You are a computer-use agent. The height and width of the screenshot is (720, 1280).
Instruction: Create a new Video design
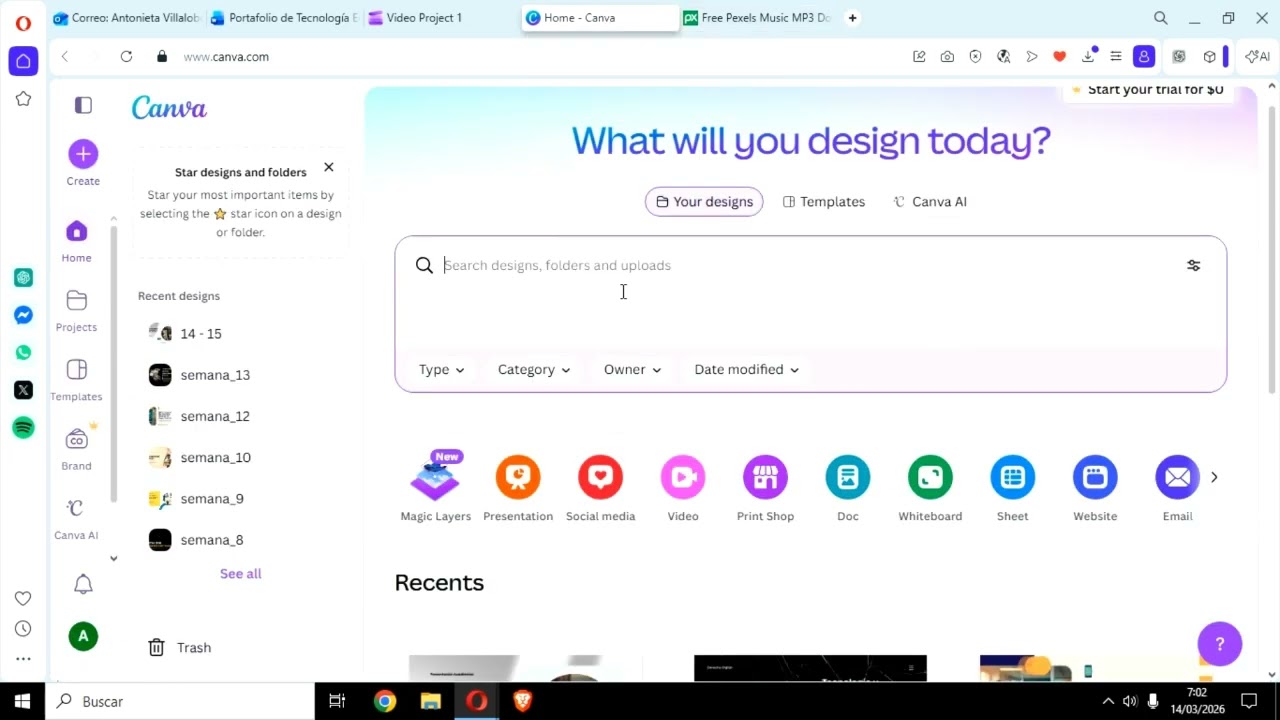pos(683,477)
